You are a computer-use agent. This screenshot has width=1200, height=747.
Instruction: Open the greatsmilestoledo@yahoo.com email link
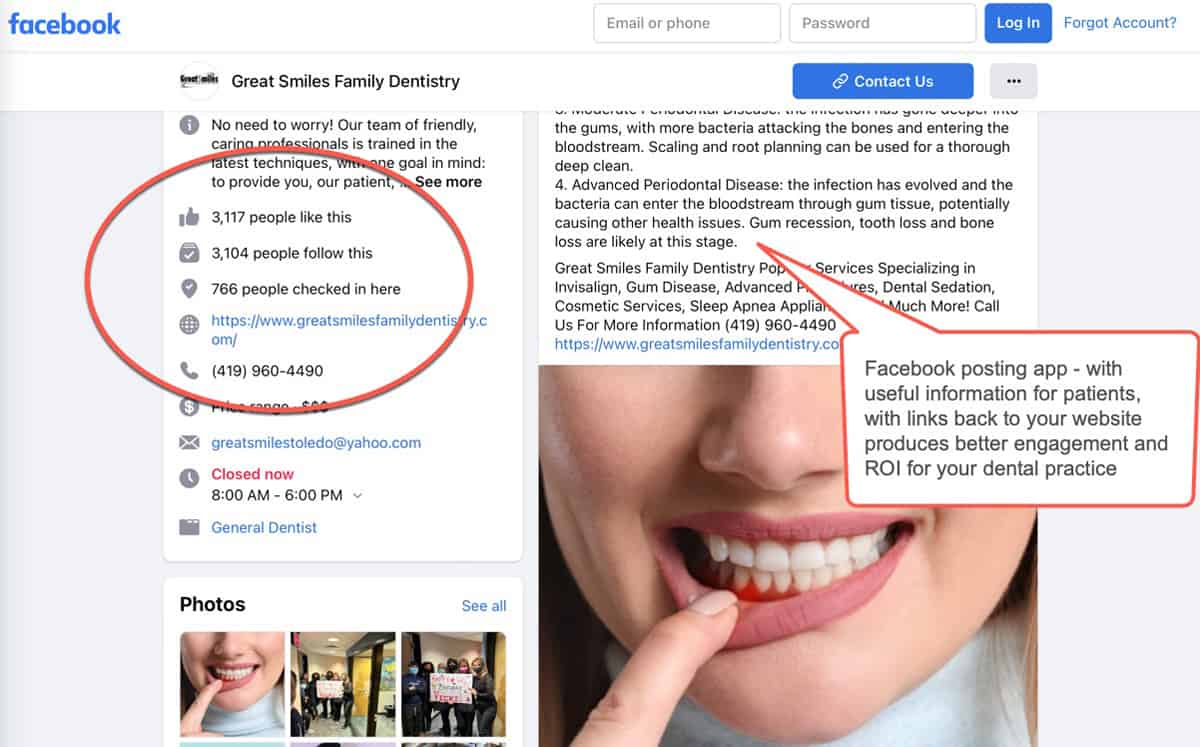click(316, 442)
